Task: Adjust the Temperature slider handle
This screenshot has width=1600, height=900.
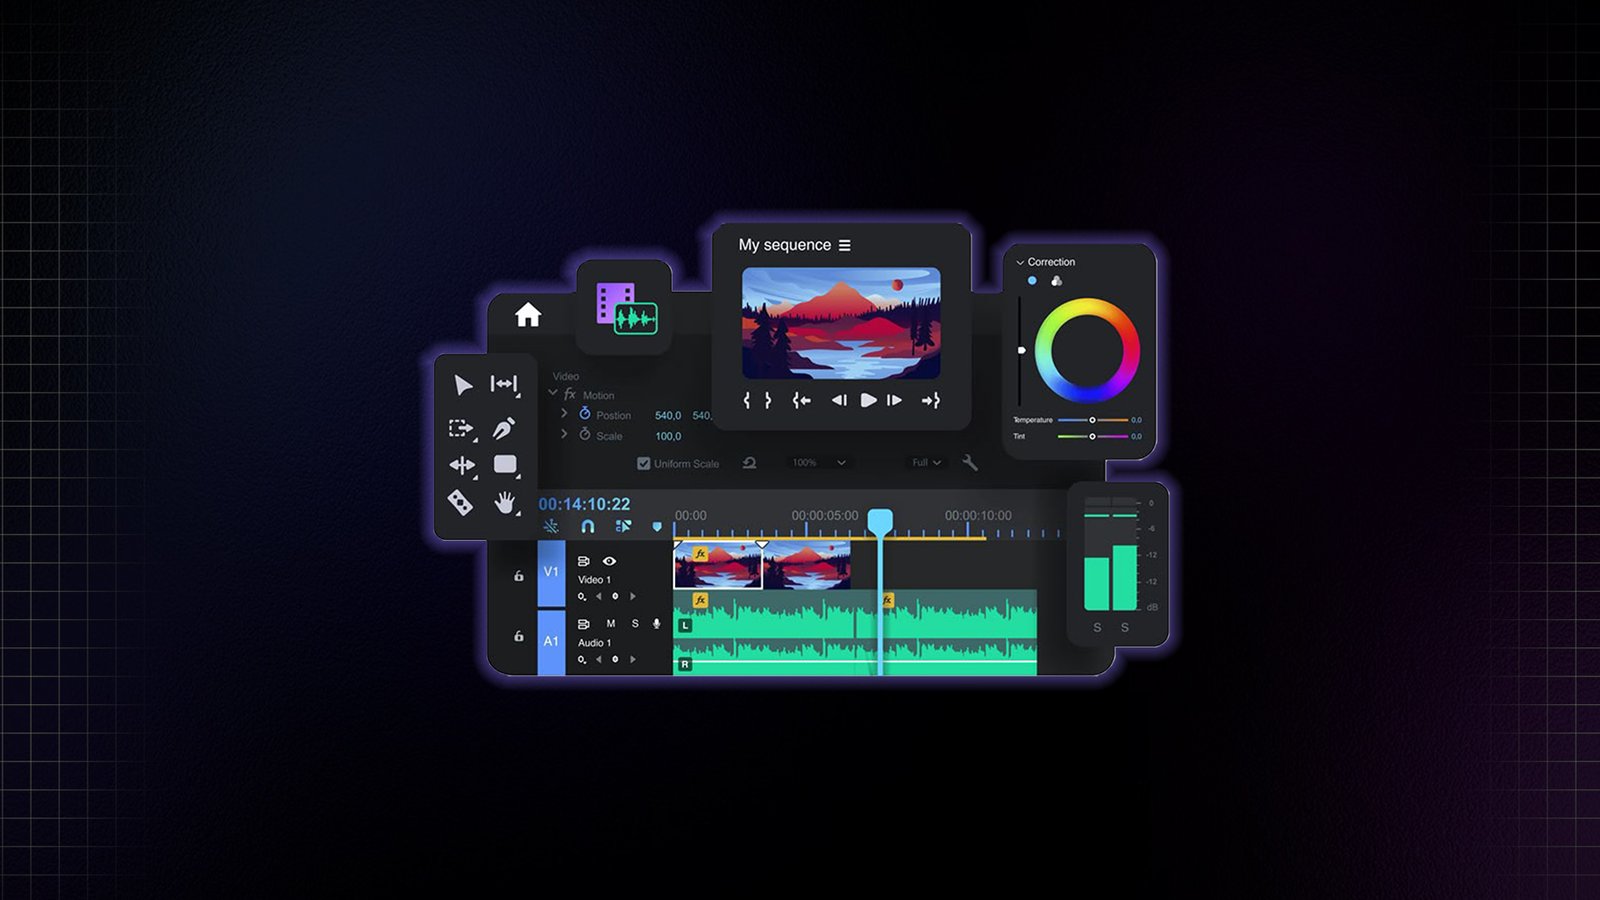Action: click(1092, 420)
